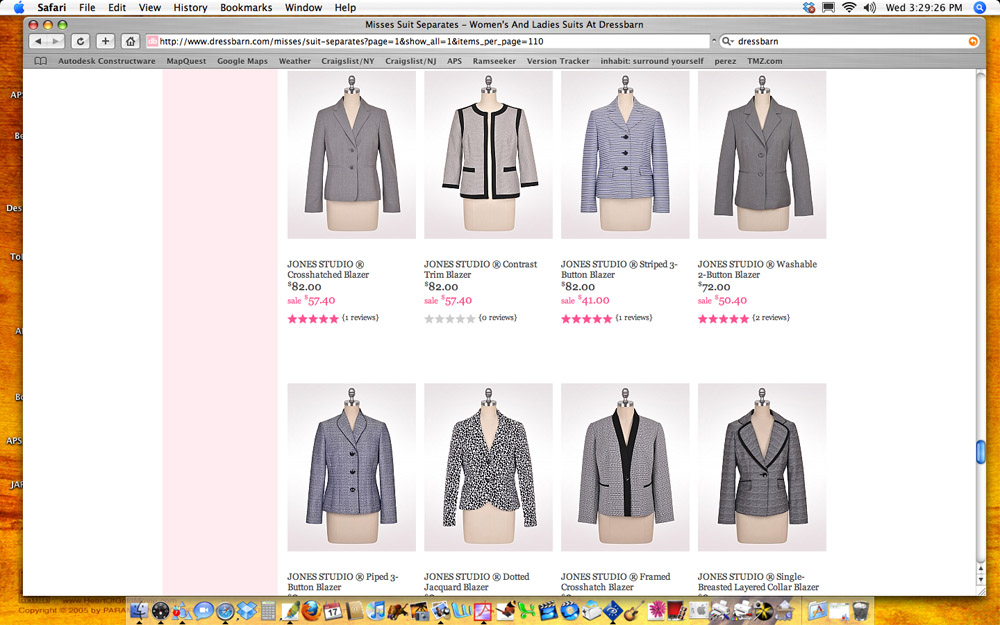Open the Craigslist/NY bookmark
This screenshot has width=1000, height=625.
[348, 61]
